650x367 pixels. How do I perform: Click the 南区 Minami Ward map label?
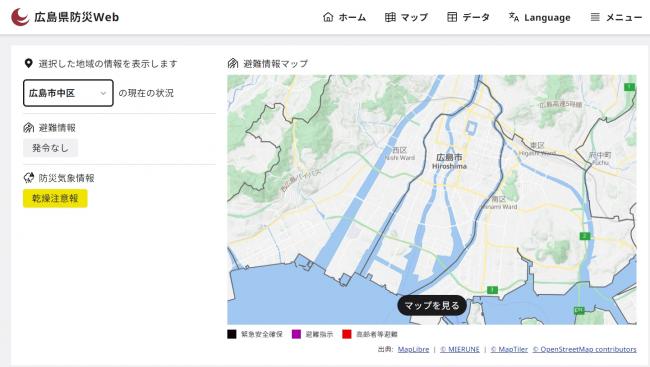click(x=499, y=202)
